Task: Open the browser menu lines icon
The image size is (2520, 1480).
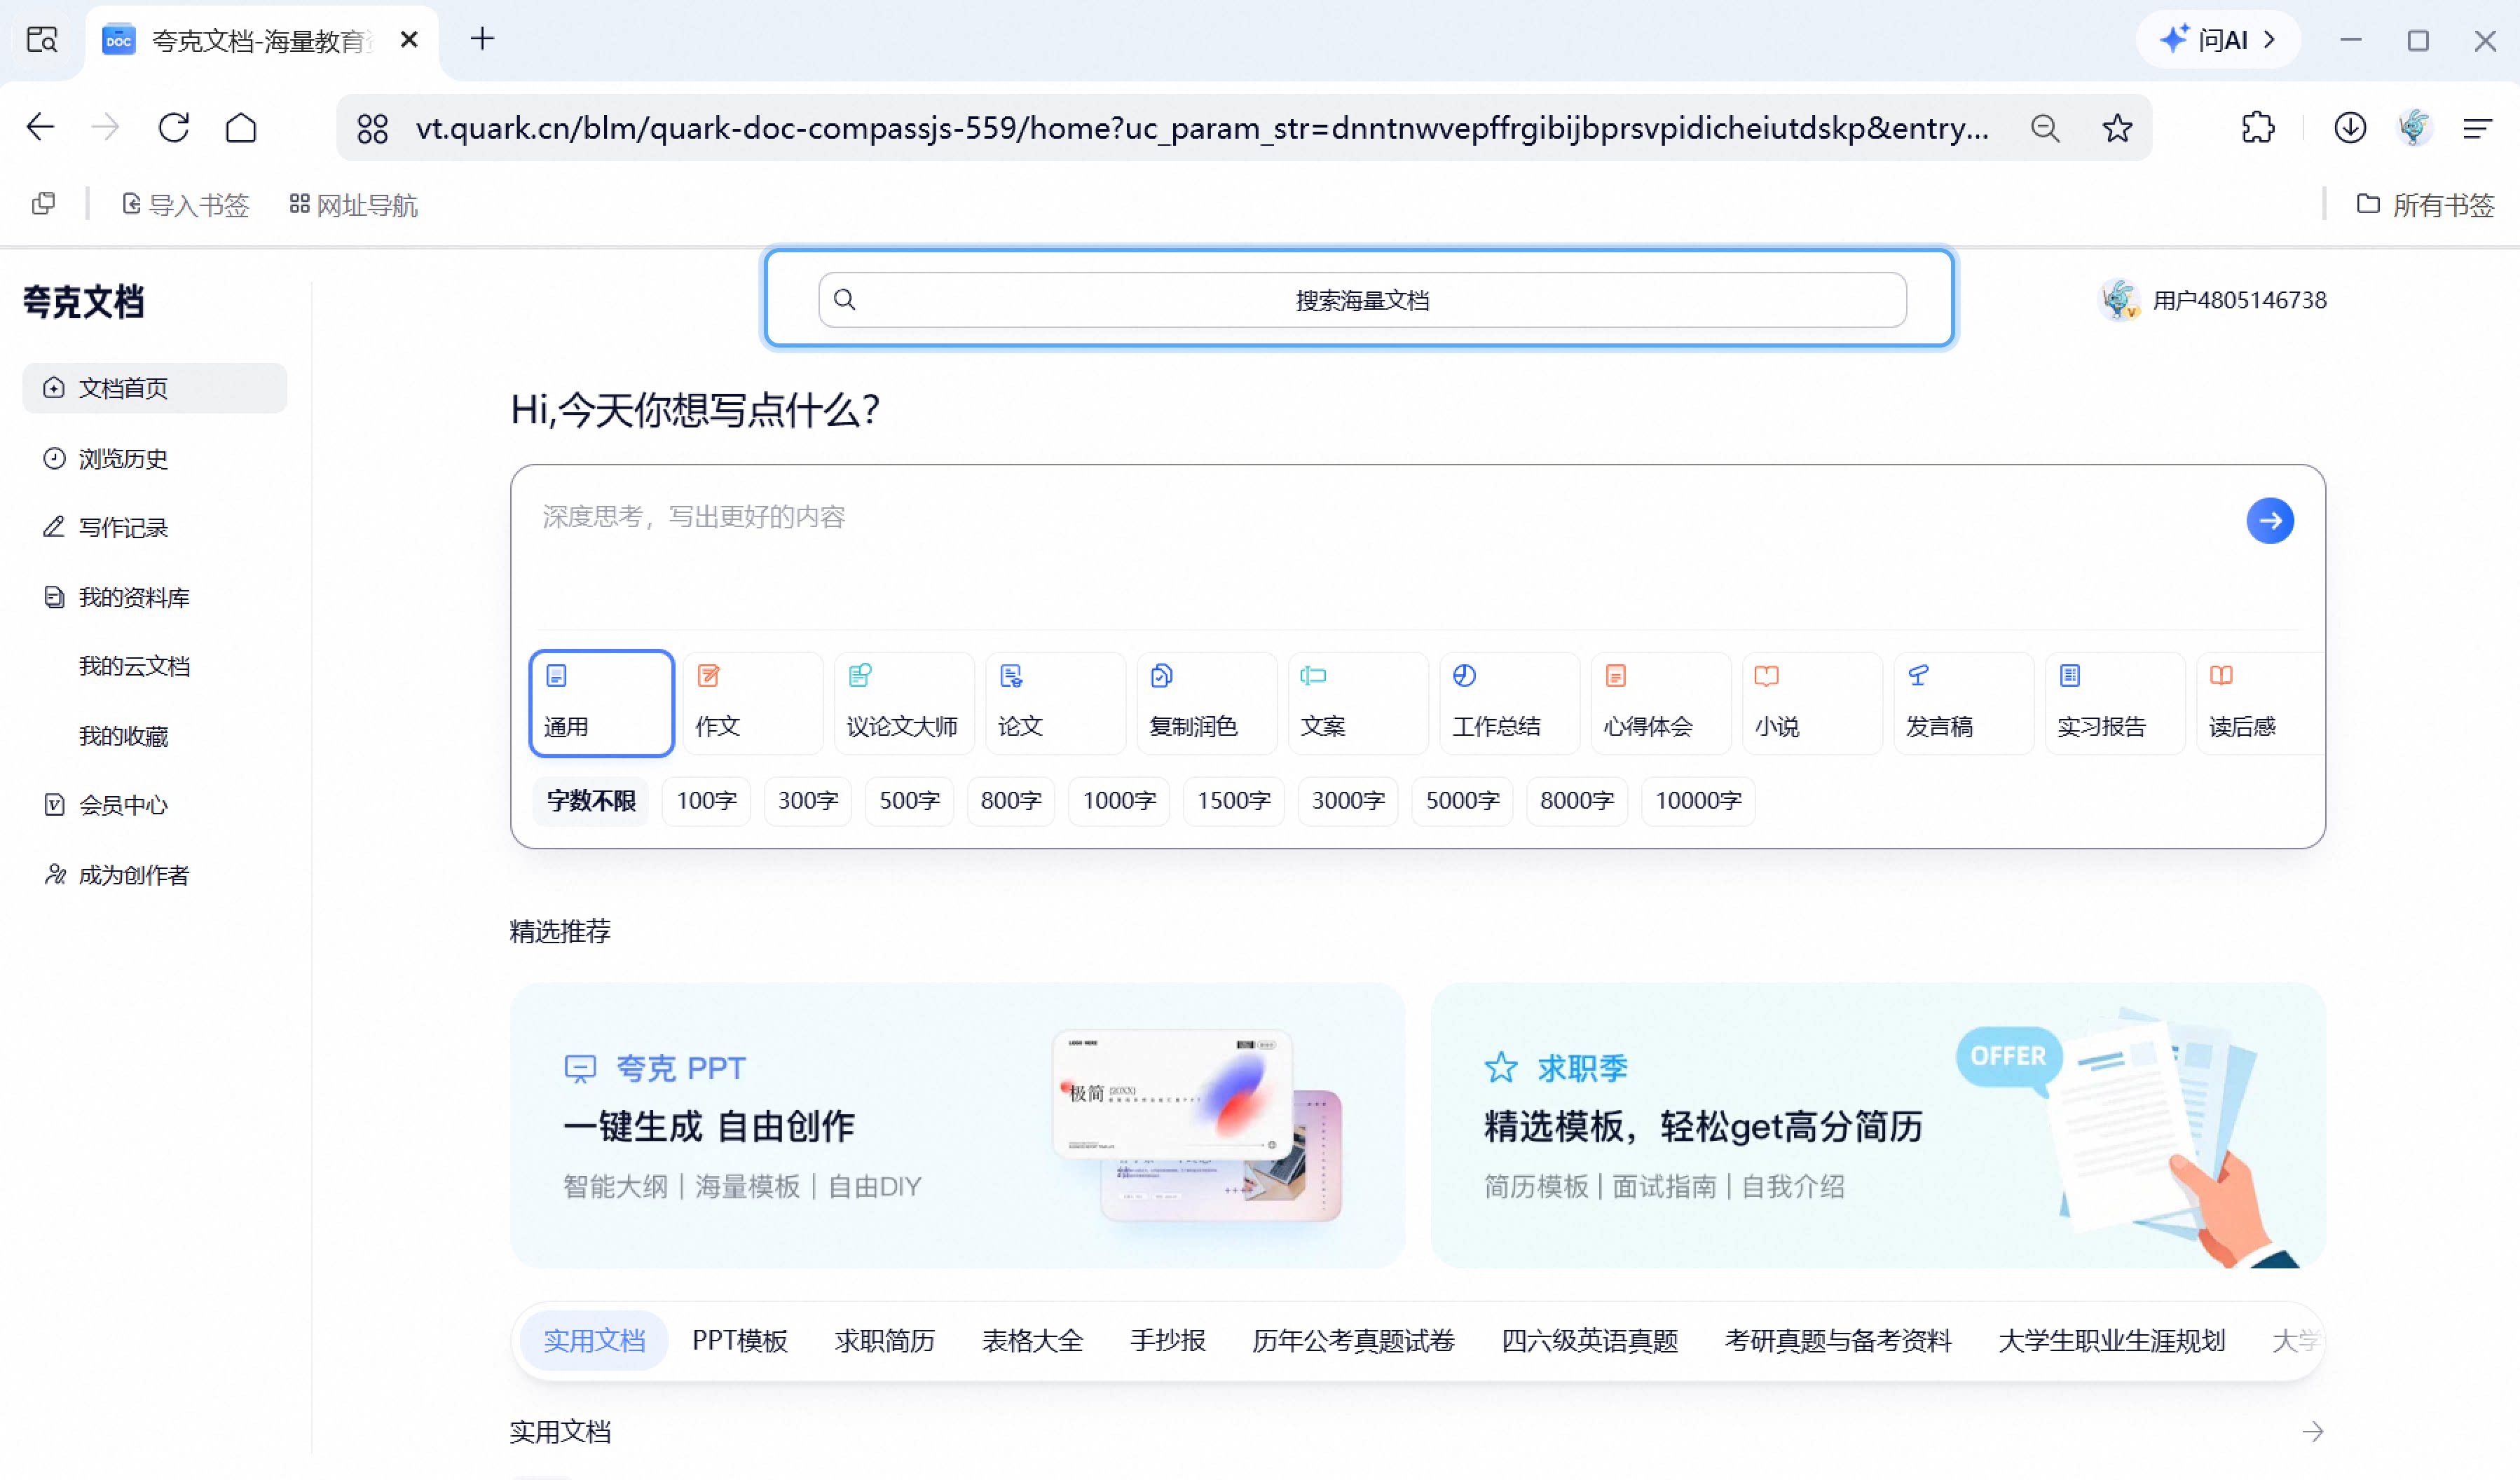Action: (2477, 128)
